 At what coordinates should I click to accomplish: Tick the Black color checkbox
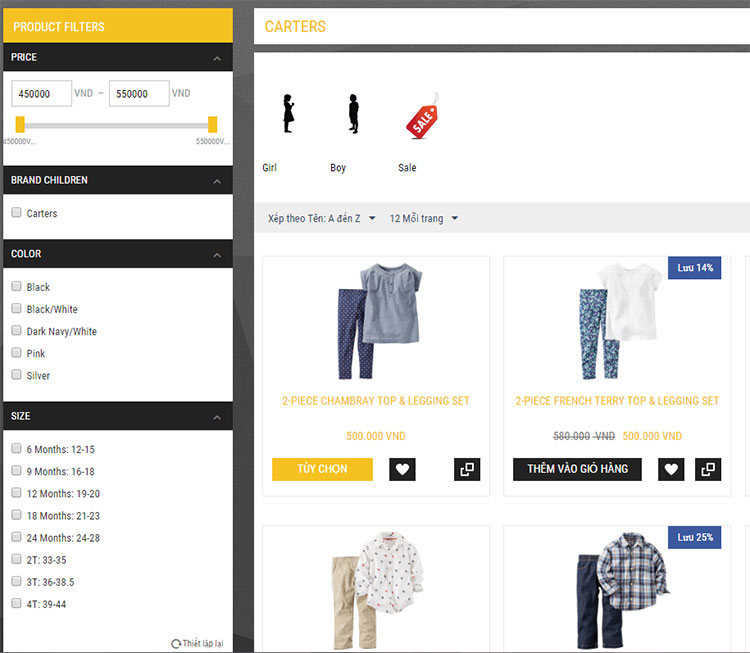click(16, 286)
